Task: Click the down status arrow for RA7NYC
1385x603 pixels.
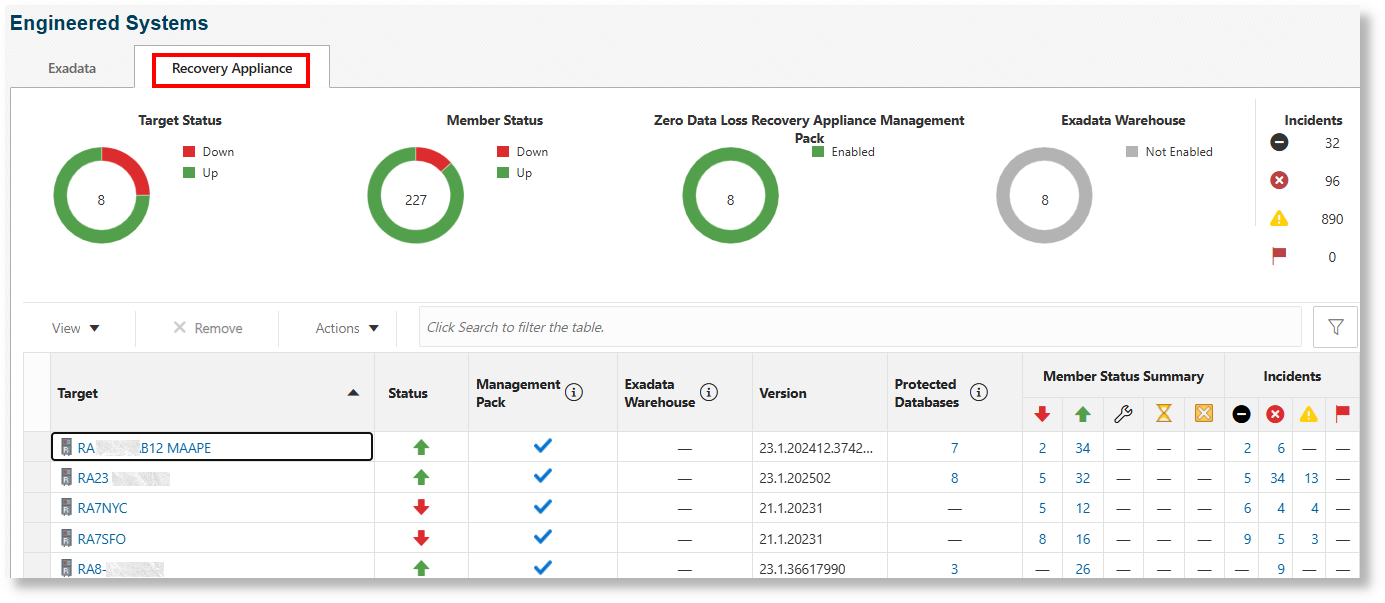Action: point(421,508)
